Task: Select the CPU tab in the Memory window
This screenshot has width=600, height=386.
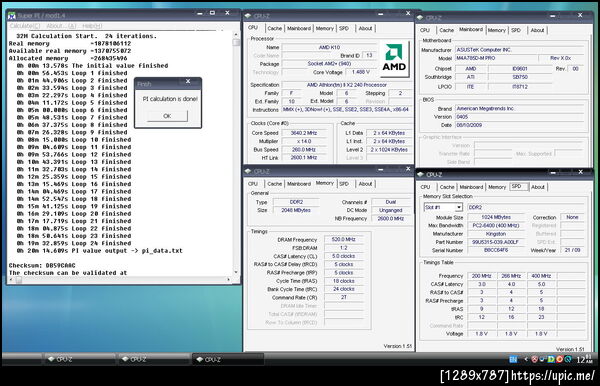Action: click(x=253, y=184)
